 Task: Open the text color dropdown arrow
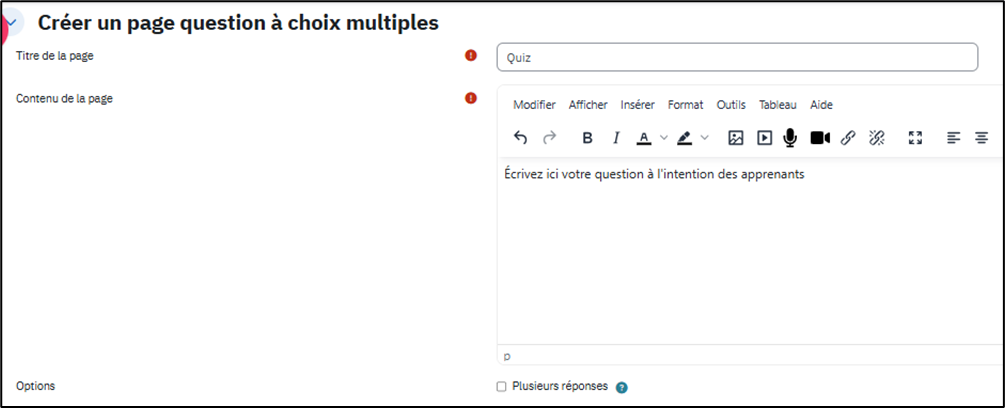coord(664,138)
